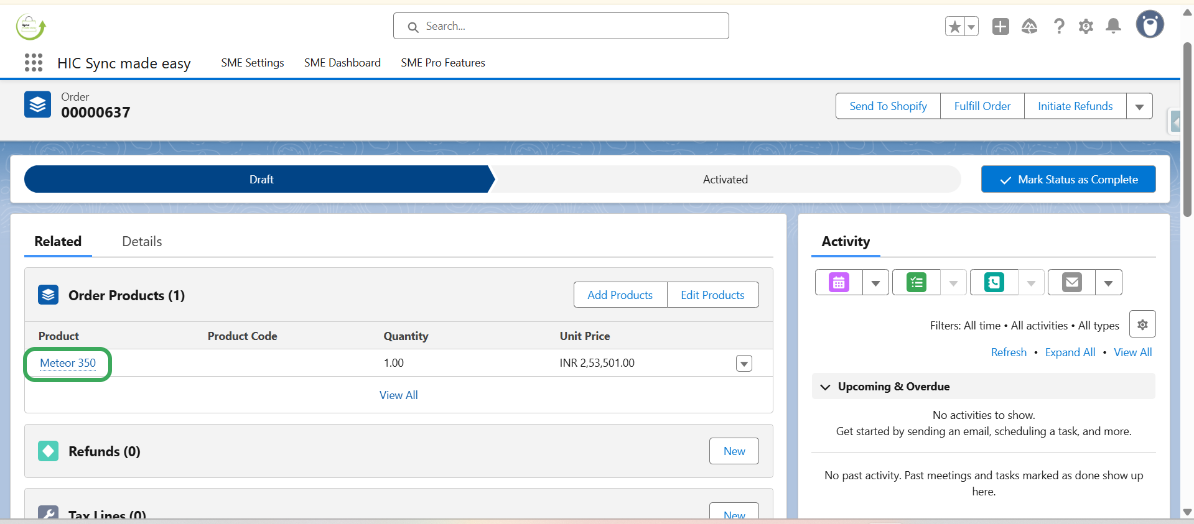1194x524 pixels.
Task: Click the Add Products button
Action: pos(620,295)
